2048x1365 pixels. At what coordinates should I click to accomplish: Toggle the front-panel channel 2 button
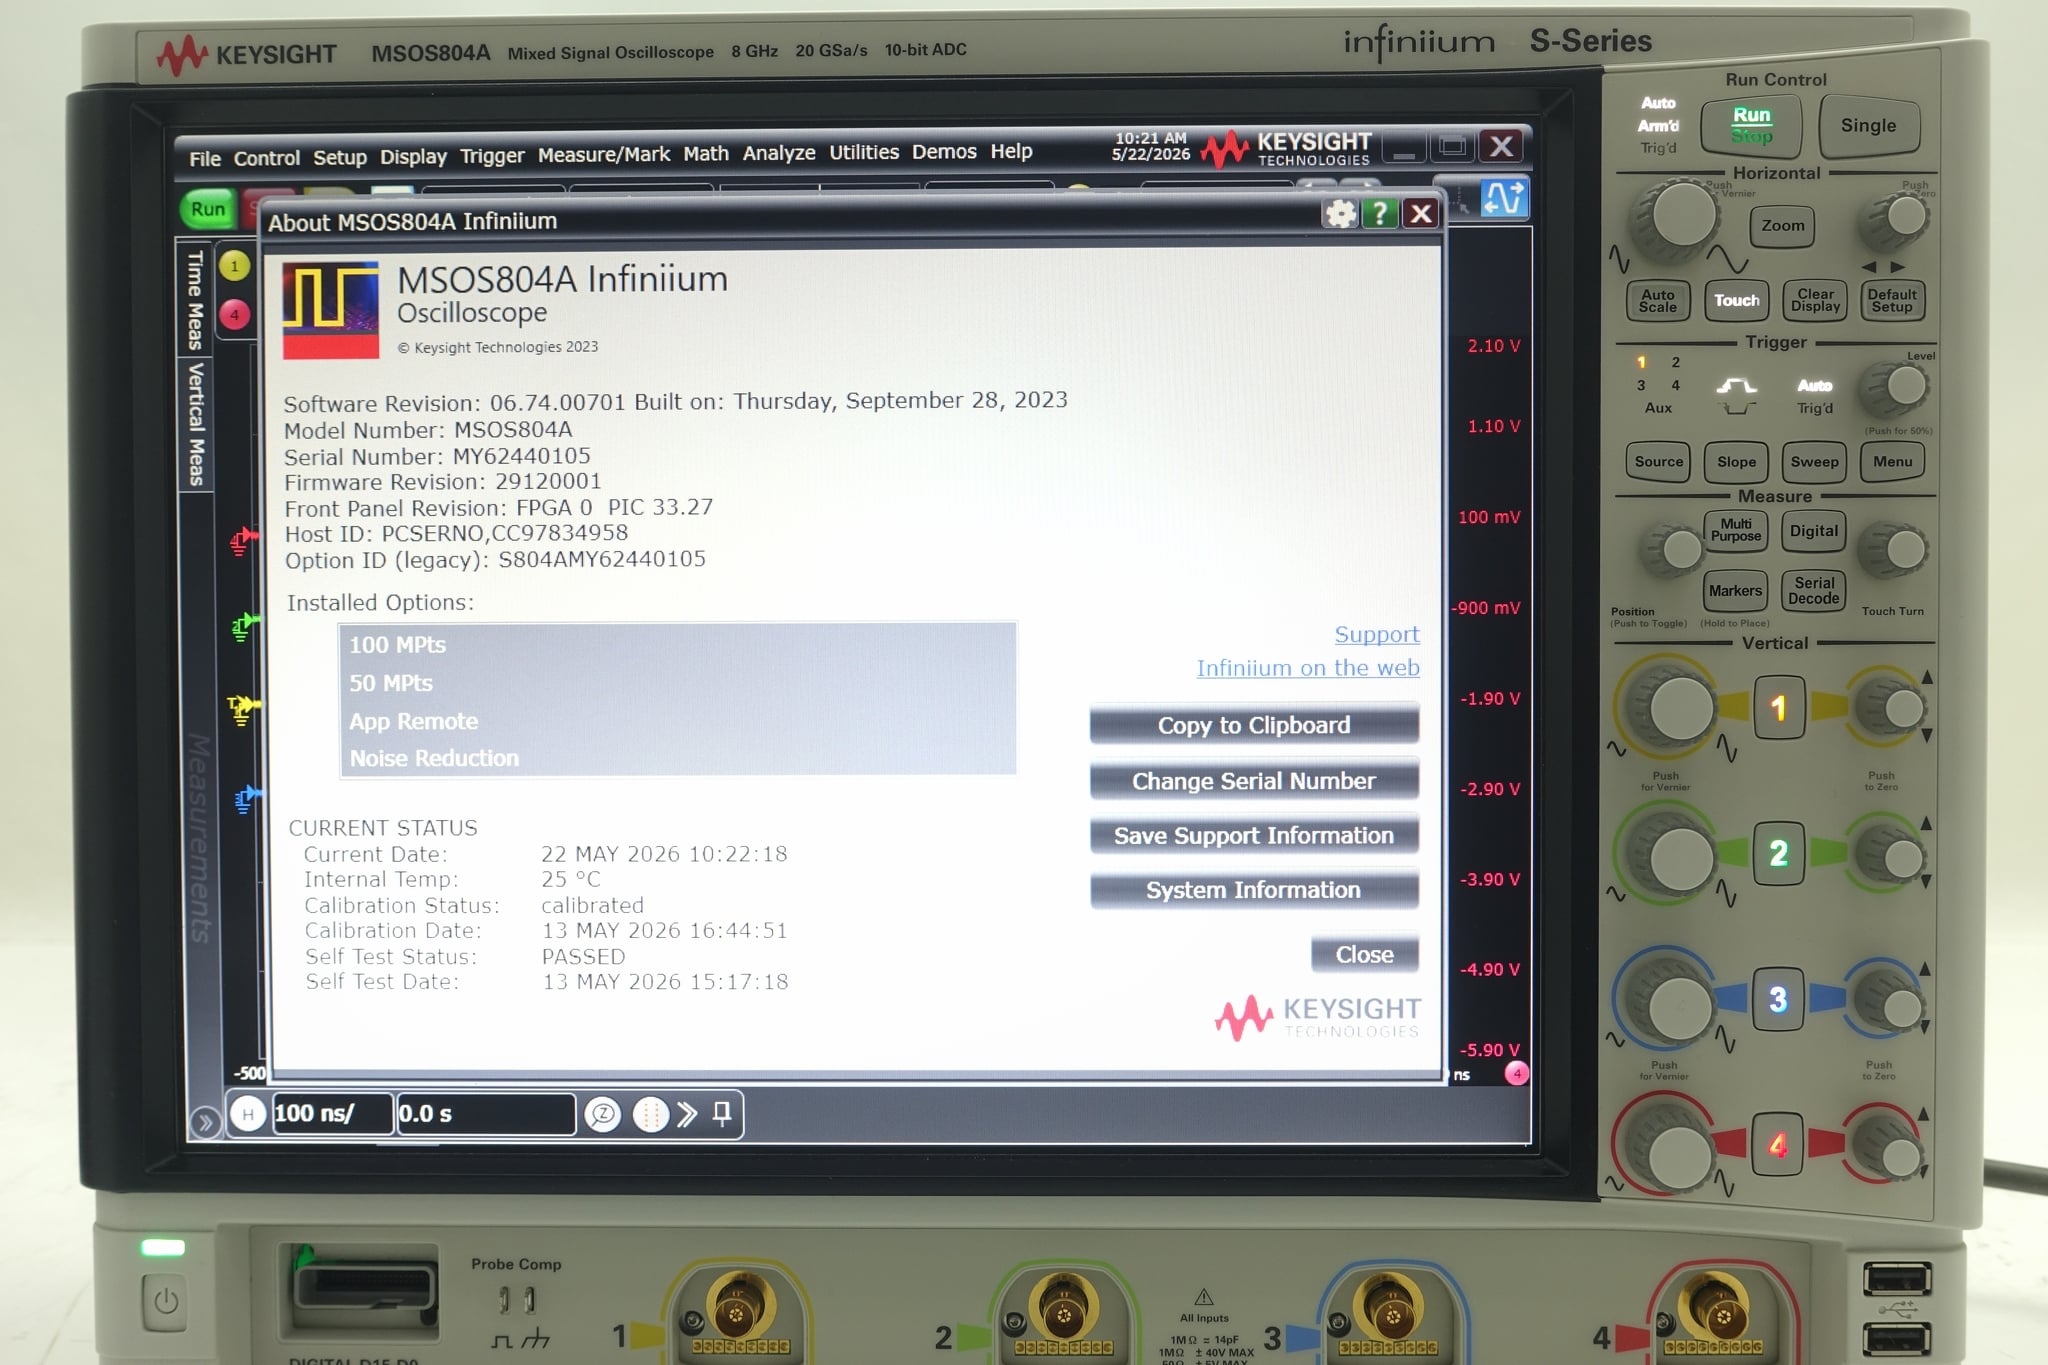click(1778, 853)
